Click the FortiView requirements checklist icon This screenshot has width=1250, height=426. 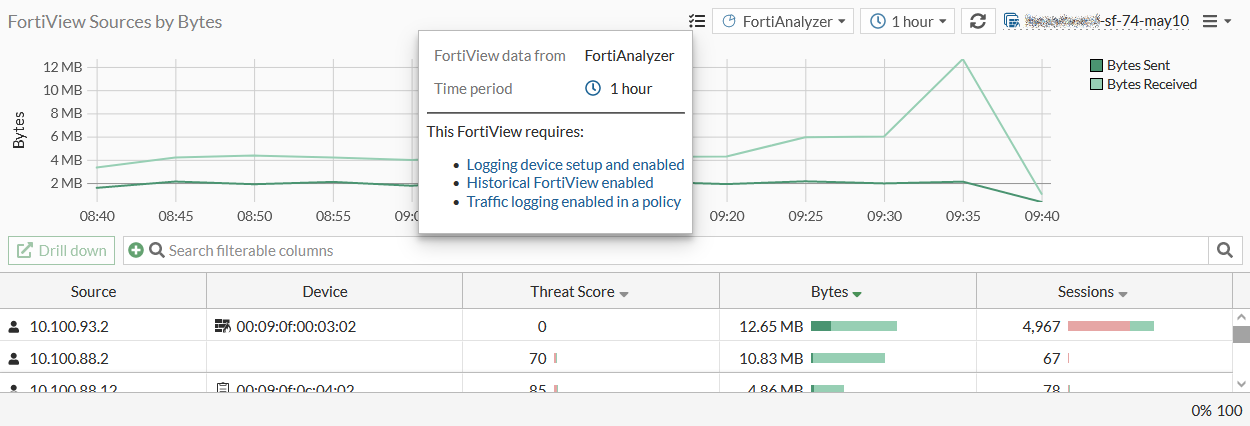point(697,21)
